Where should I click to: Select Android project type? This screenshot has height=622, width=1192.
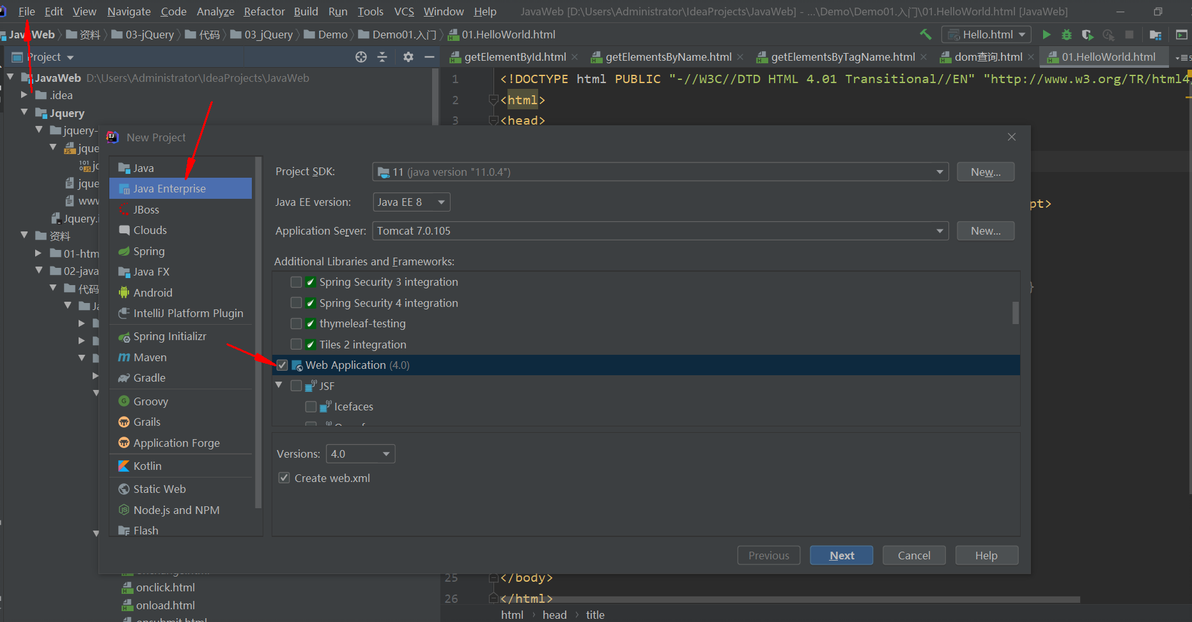[x=153, y=293]
